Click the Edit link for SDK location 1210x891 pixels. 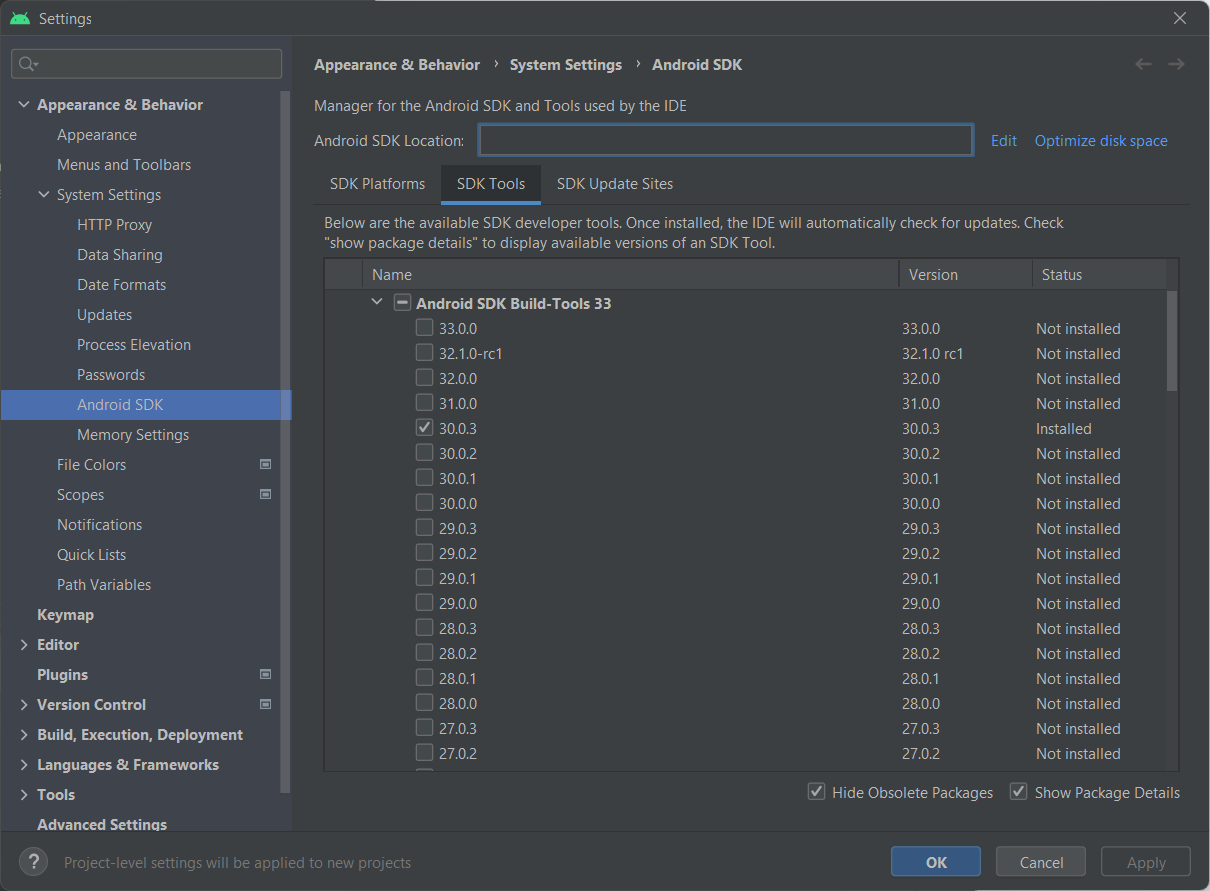tap(1004, 141)
